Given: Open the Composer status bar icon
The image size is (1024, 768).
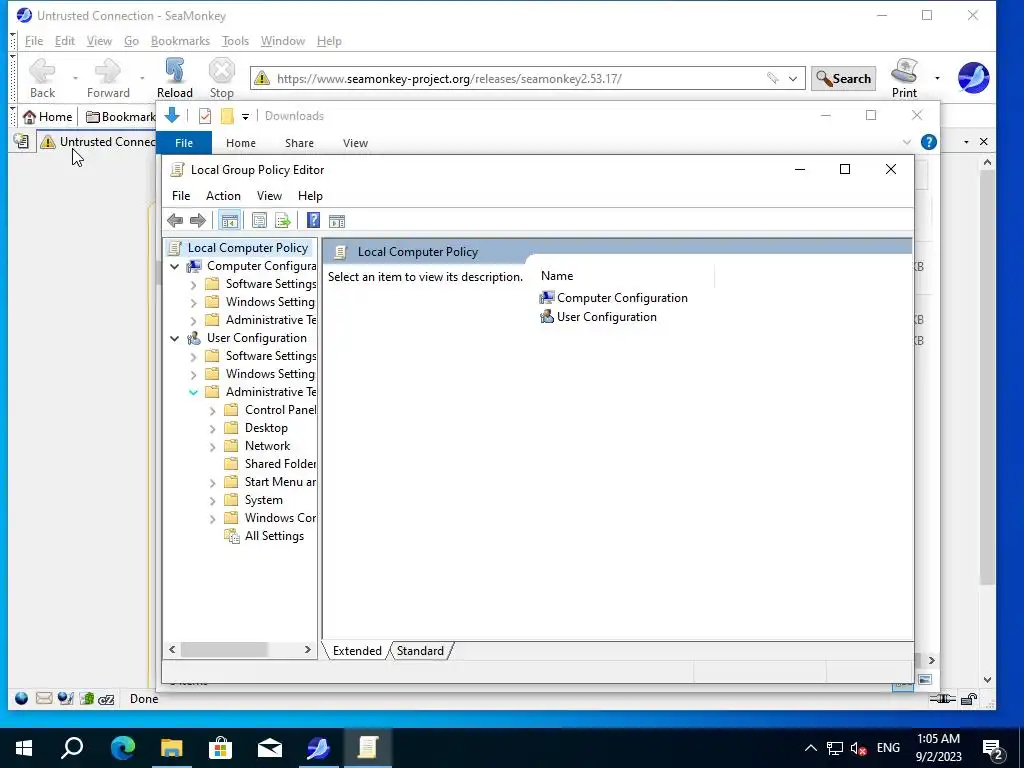Looking at the screenshot, I should 65,698.
